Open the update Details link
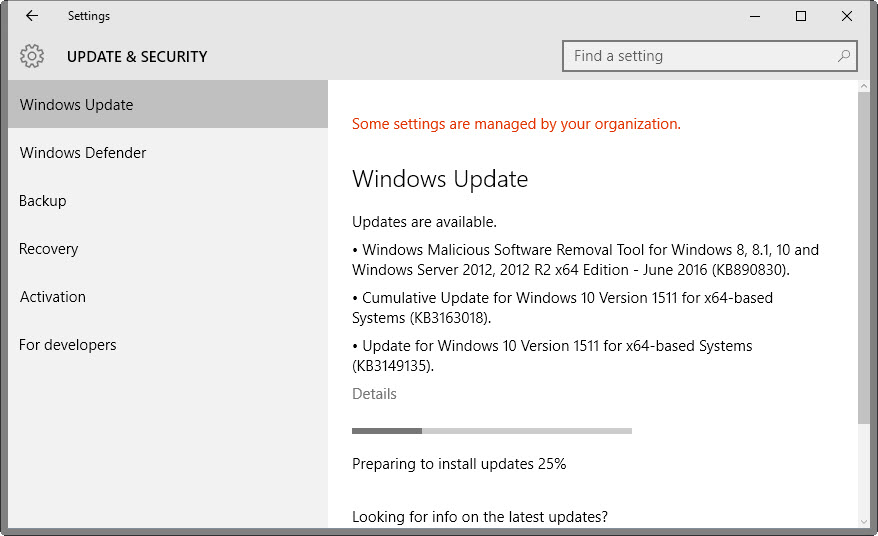Viewport: 878px width, 536px height. (x=374, y=394)
